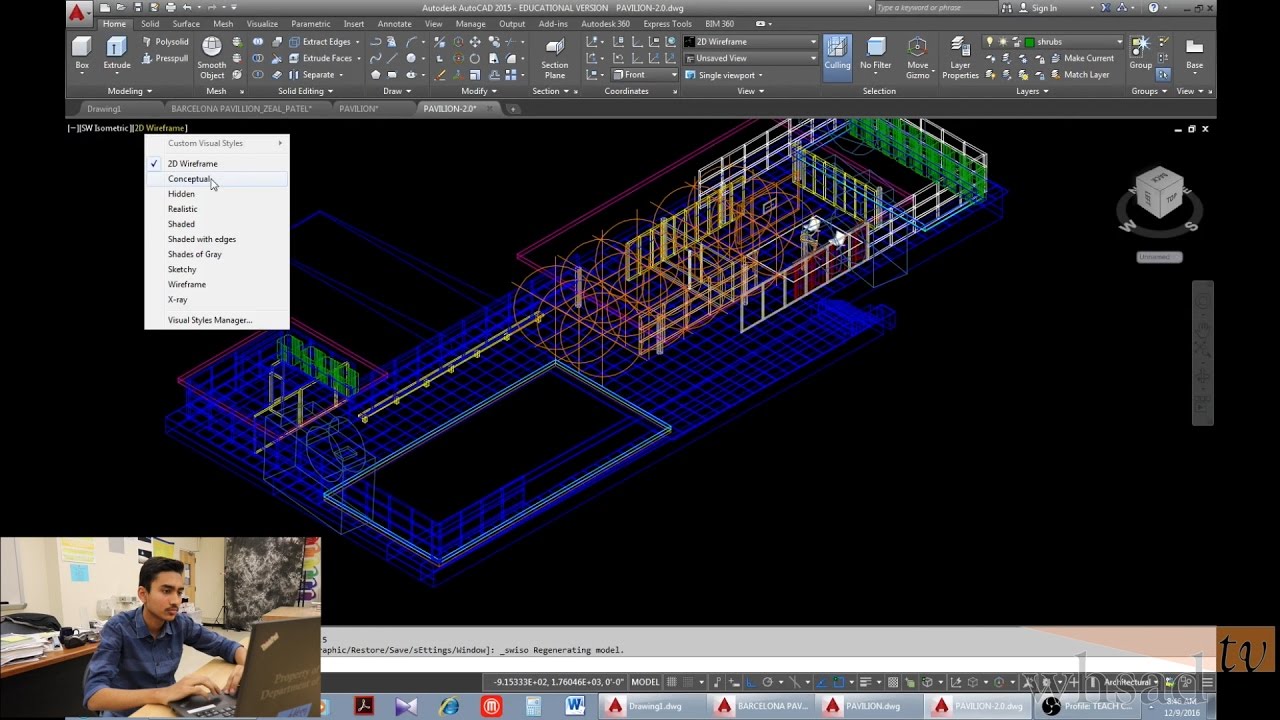
Task: Toggle the grid display in status bar
Action: (673, 682)
